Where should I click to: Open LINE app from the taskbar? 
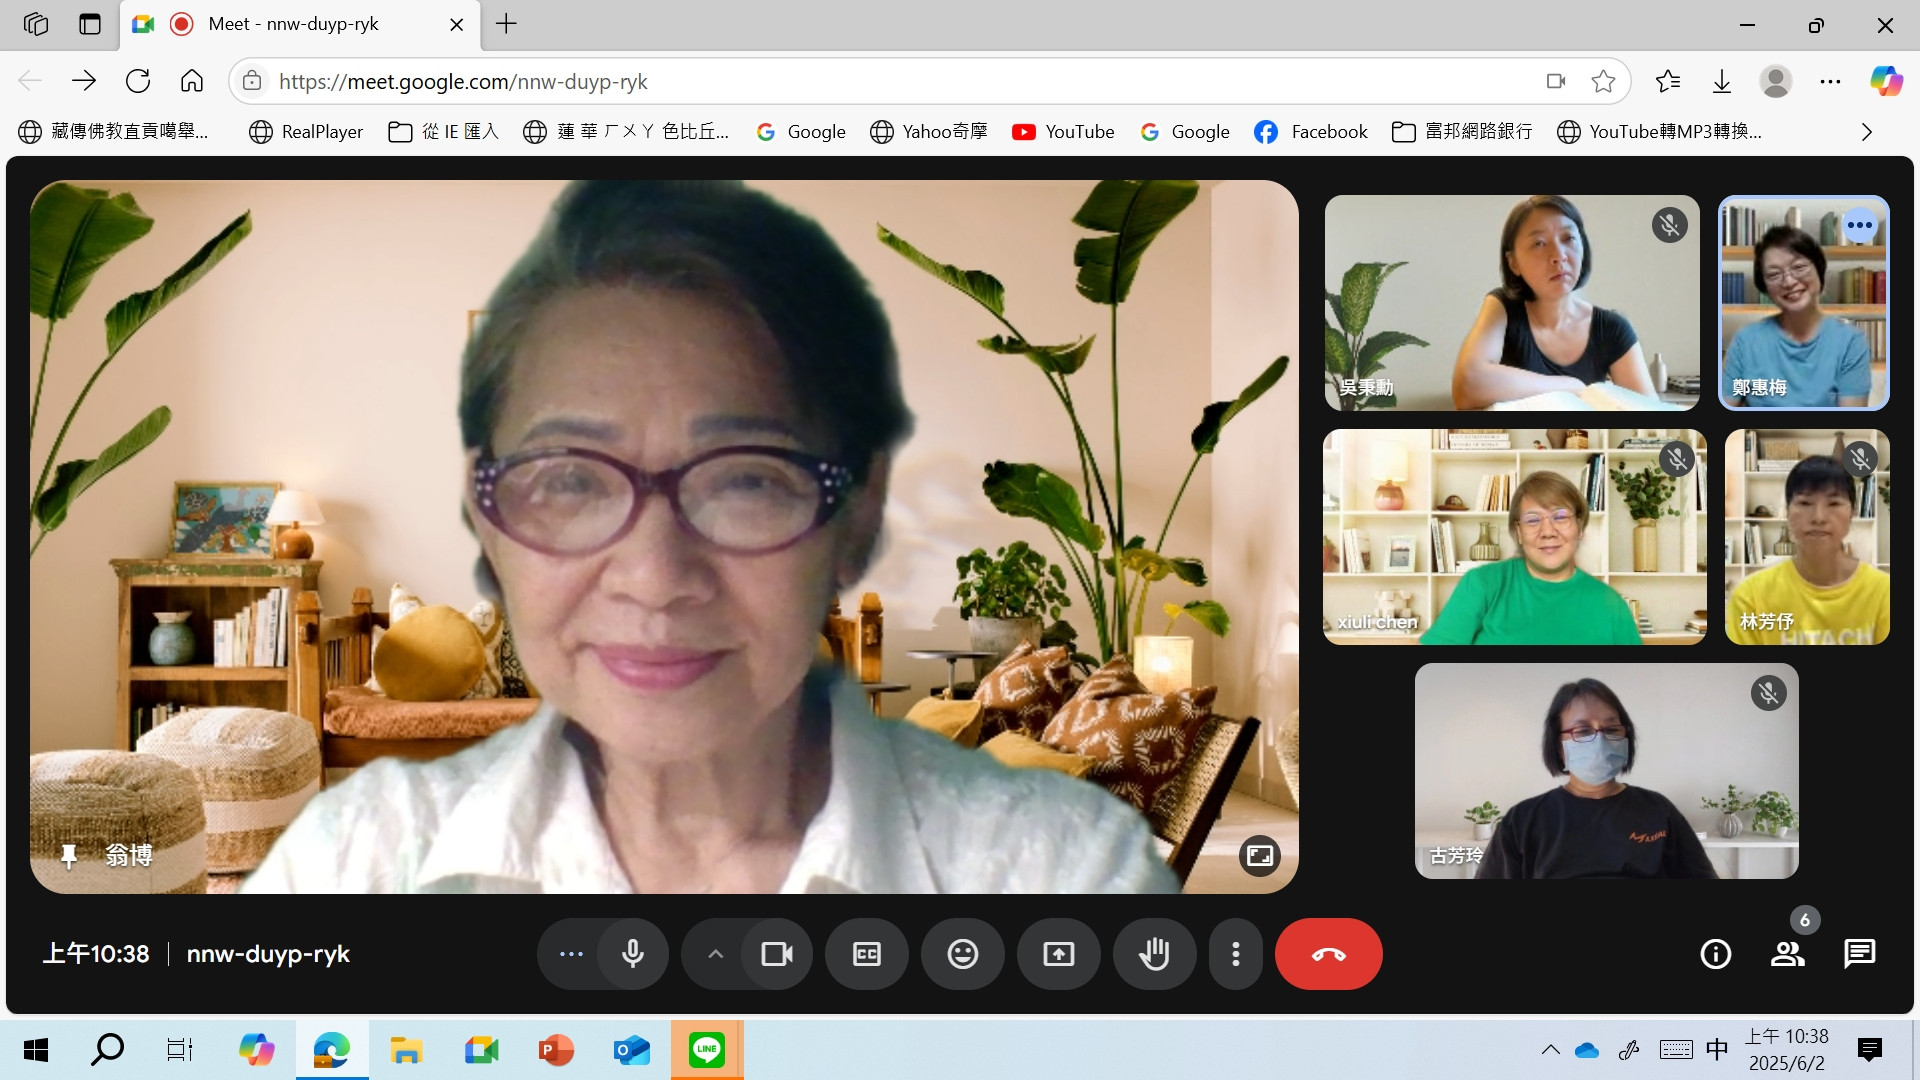pyautogui.click(x=706, y=1049)
